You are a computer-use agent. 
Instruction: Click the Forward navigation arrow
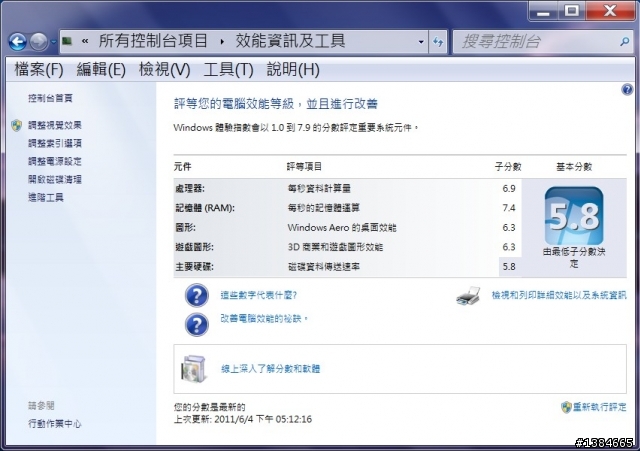(39, 42)
